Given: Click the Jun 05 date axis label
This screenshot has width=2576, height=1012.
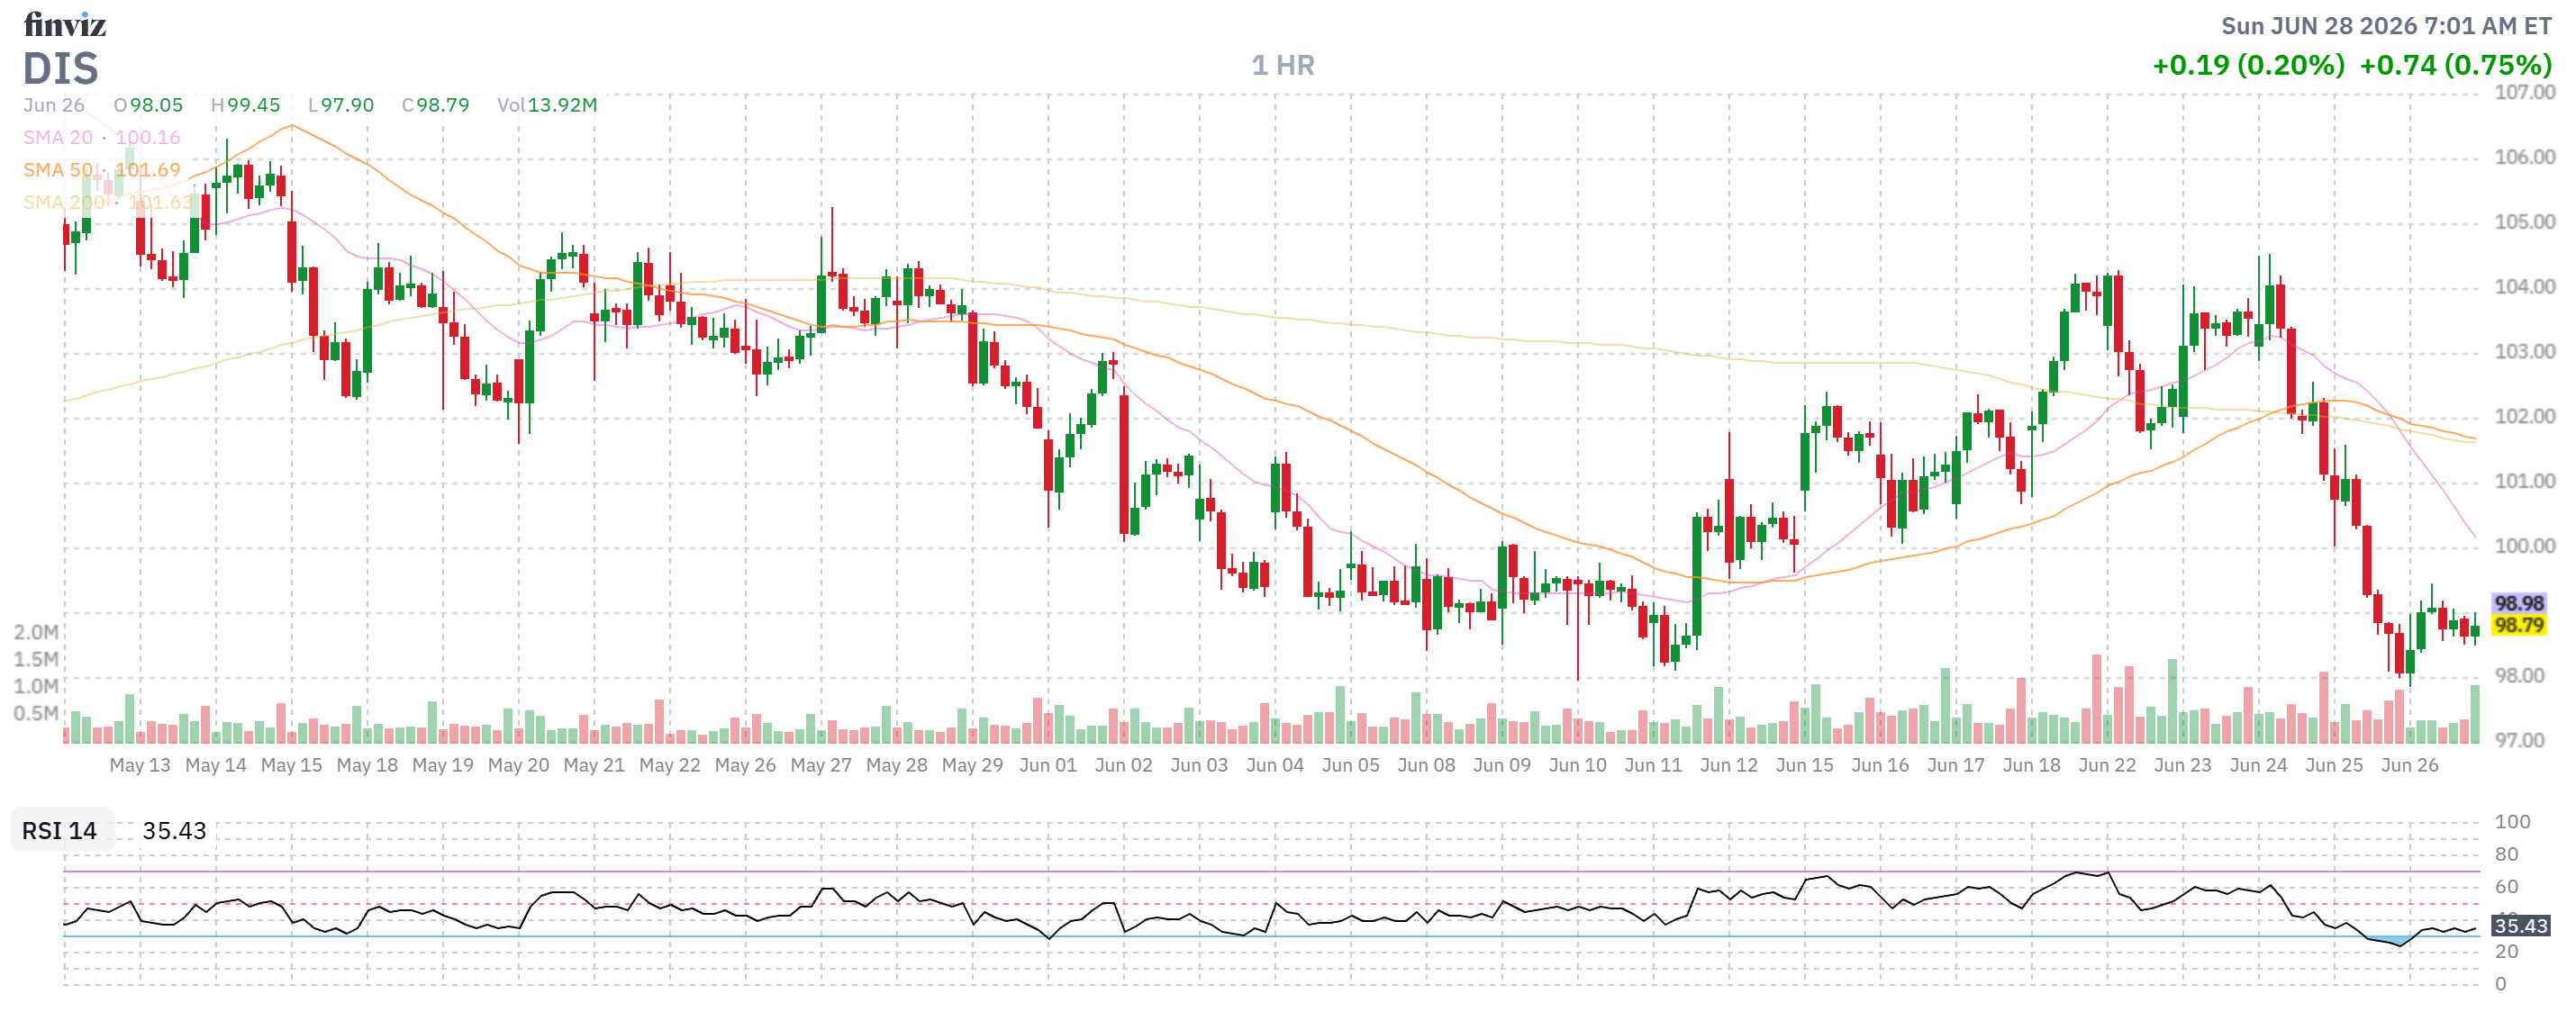Looking at the screenshot, I should pos(1351,766).
